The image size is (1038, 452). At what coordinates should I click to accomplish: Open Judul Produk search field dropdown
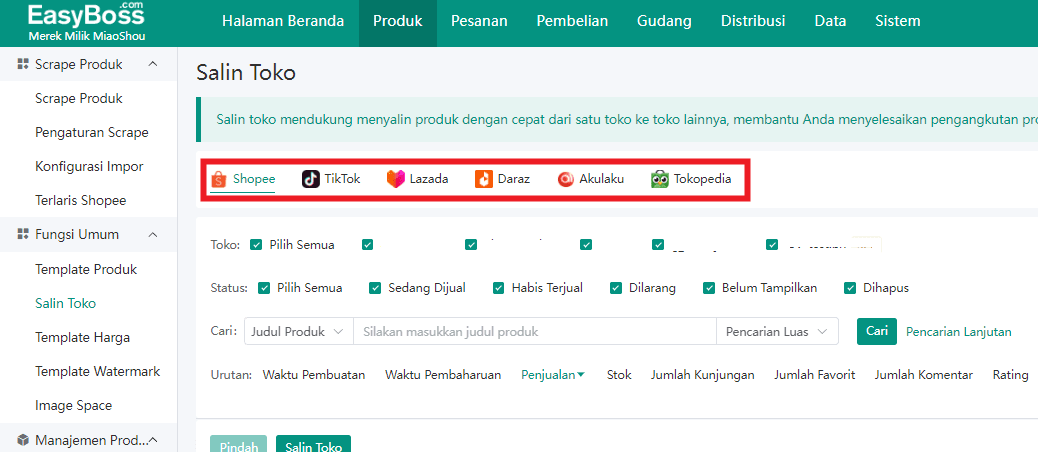(x=299, y=332)
